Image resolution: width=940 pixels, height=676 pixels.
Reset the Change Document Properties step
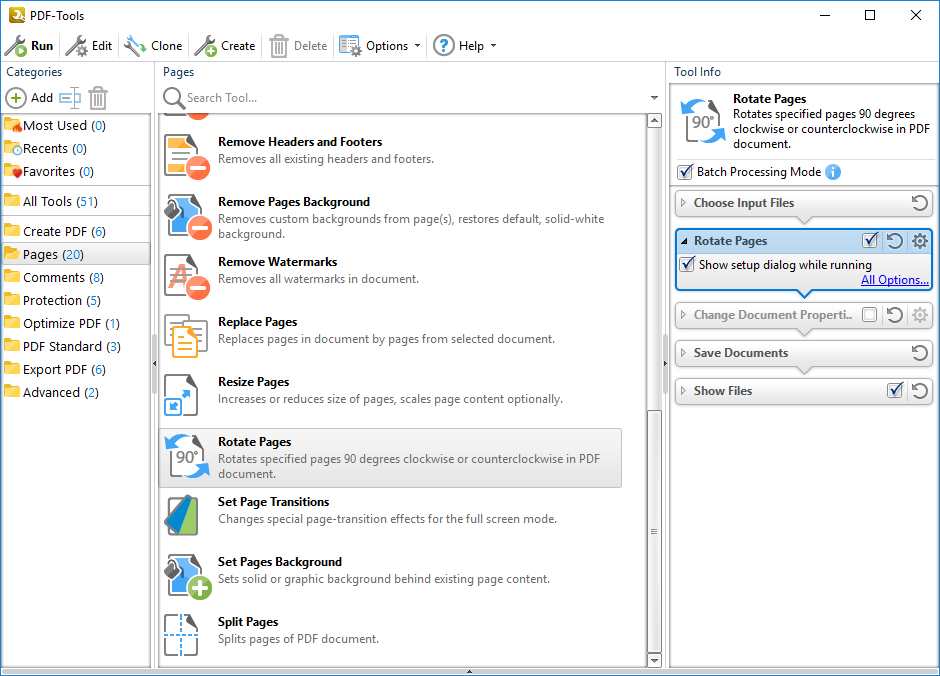[x=894, y=315]
